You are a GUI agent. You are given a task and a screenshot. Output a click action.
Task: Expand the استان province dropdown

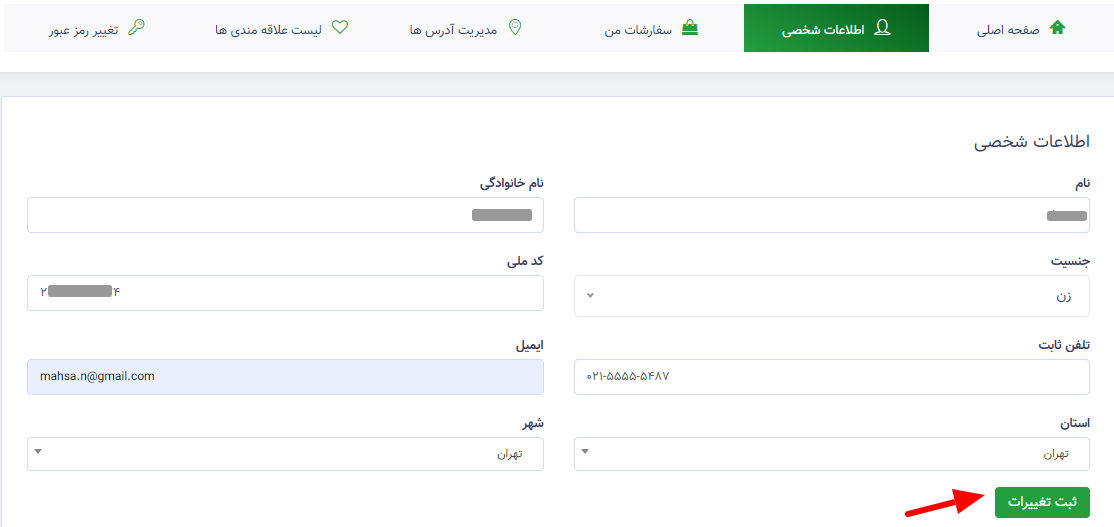[x=832, y=453]
